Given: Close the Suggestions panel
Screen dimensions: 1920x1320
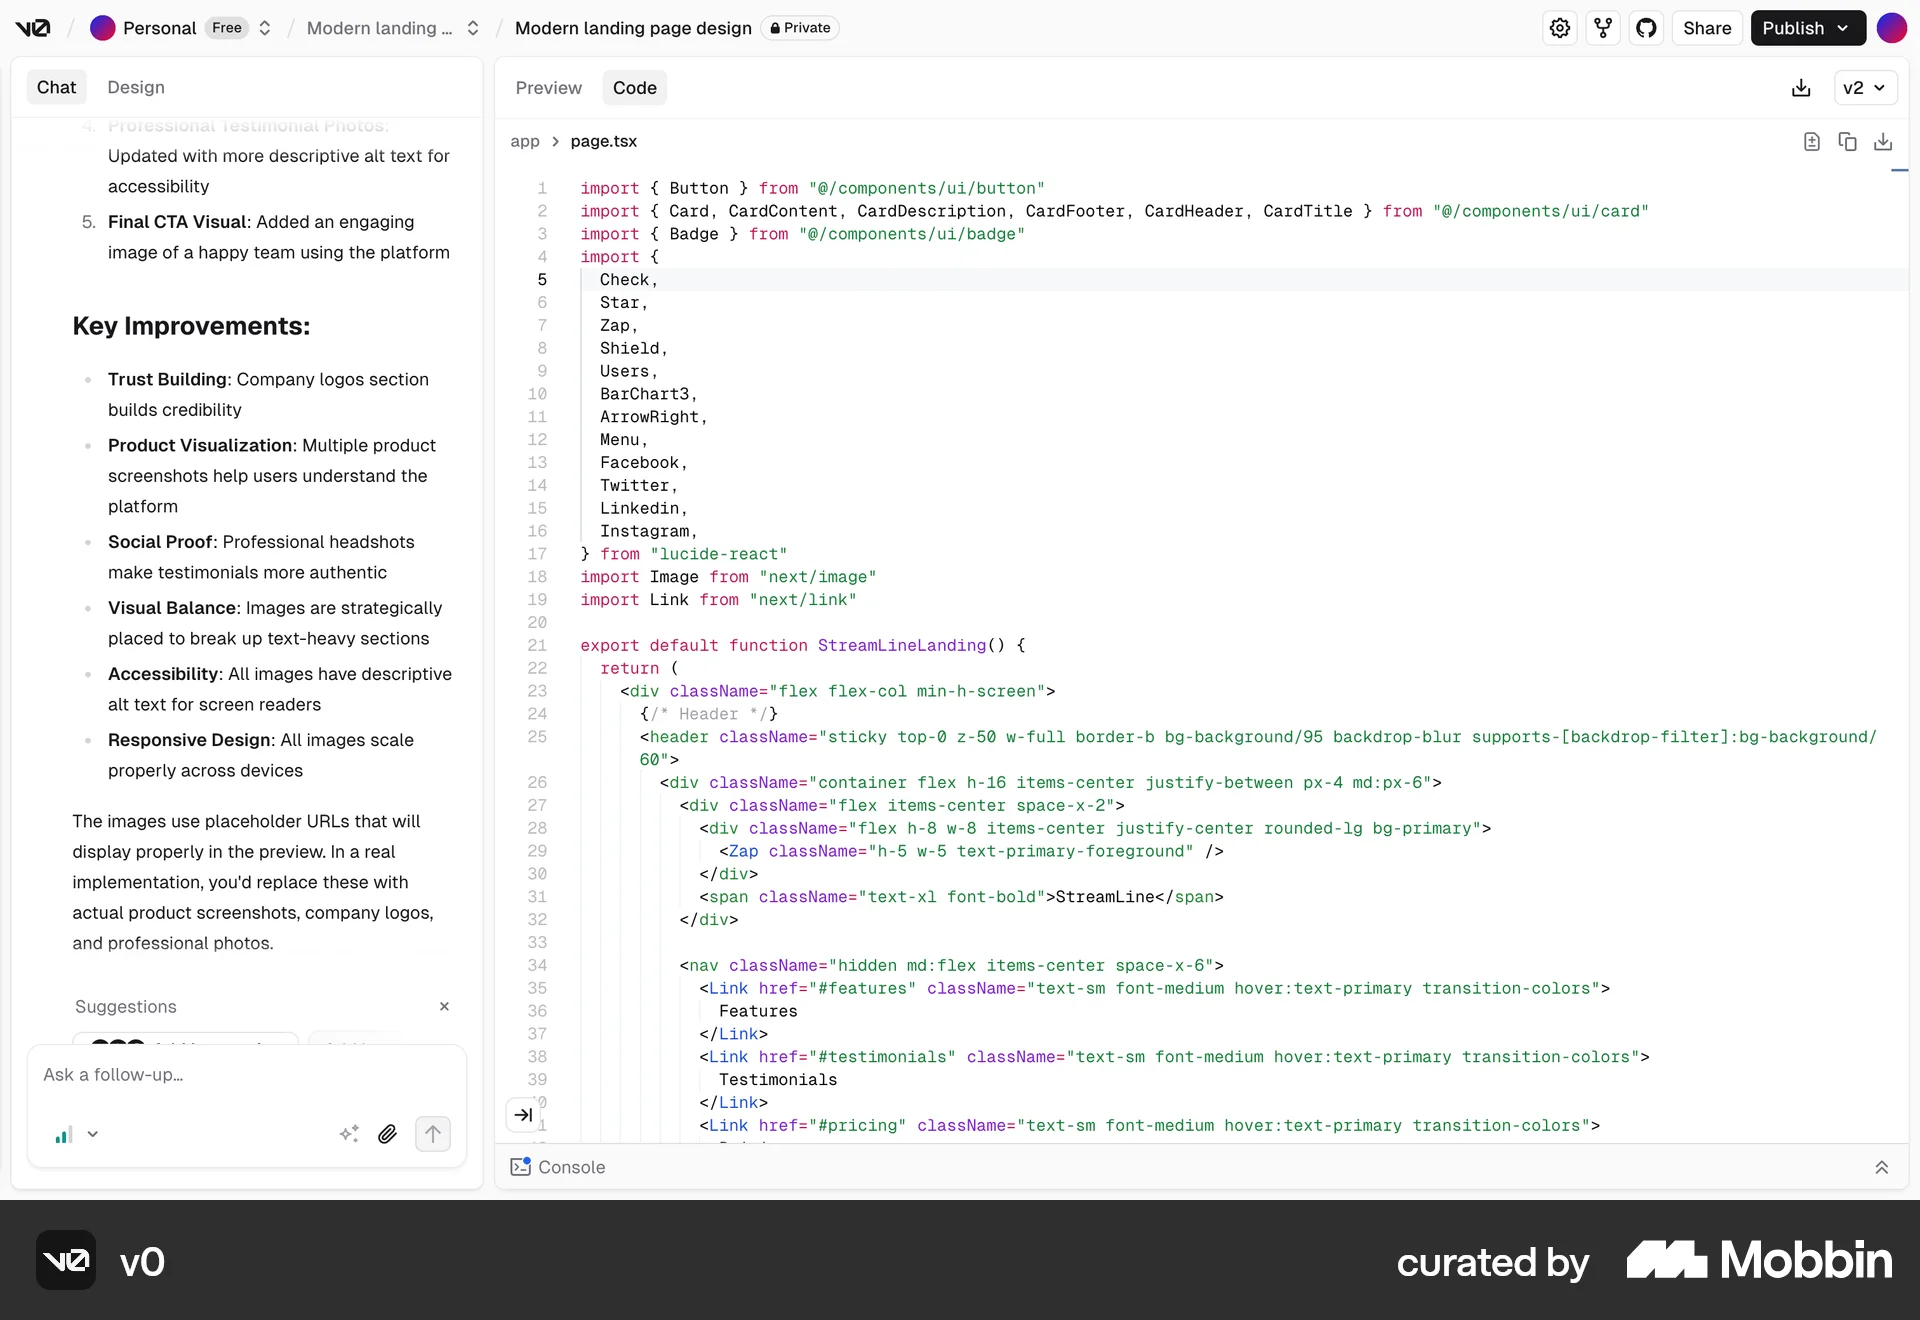Looking at the screenshot, I should (445, 1007).
